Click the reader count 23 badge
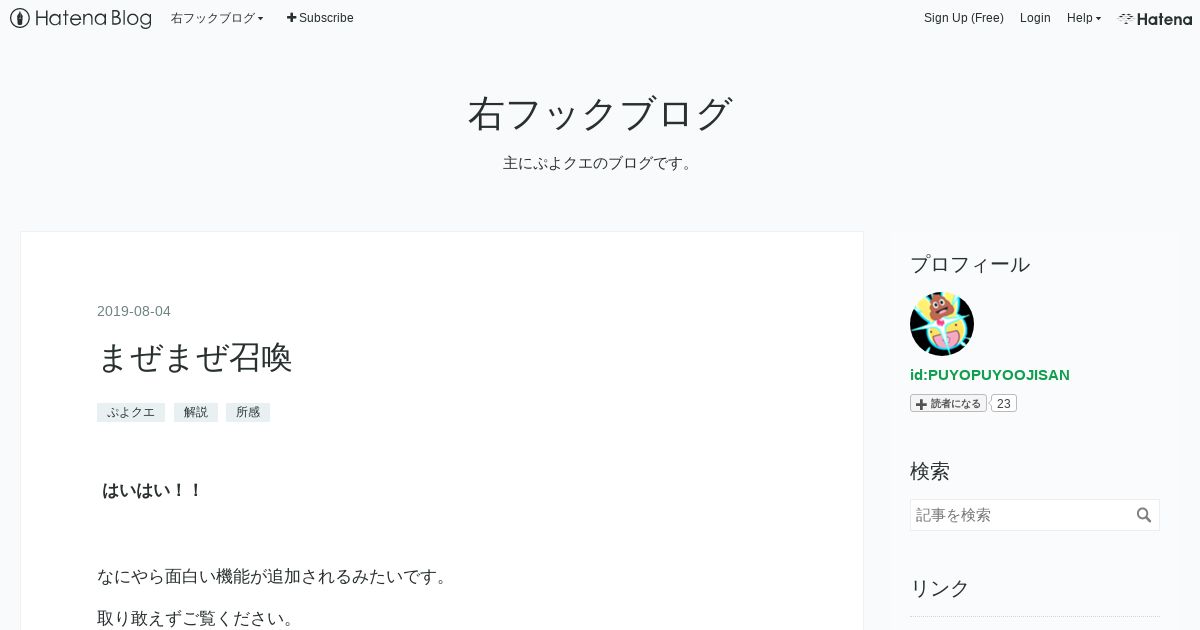 (x=1003, y=403)
